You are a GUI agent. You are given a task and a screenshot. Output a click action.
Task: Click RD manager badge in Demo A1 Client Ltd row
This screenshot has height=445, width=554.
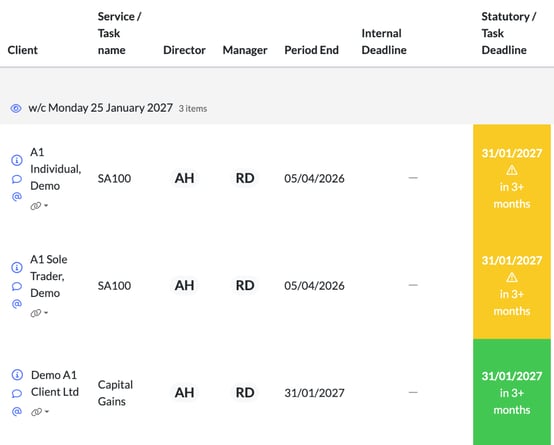[x=245, y=393]
